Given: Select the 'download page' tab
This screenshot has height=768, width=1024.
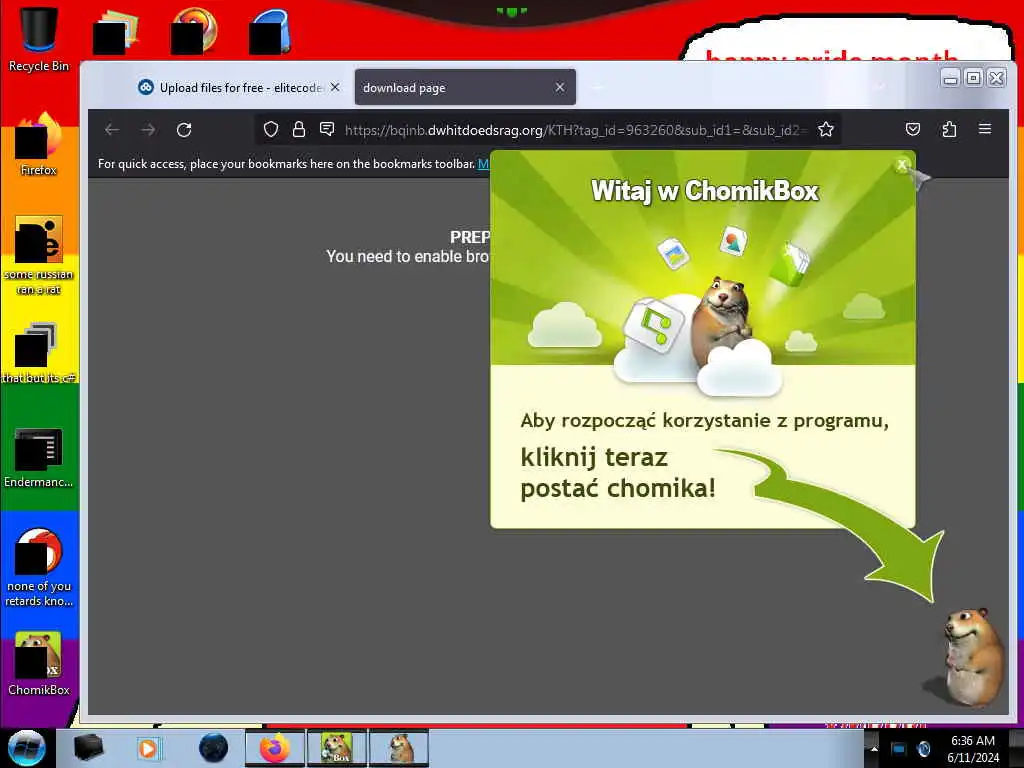Looking at the screenshot, I should pos(465,87).
